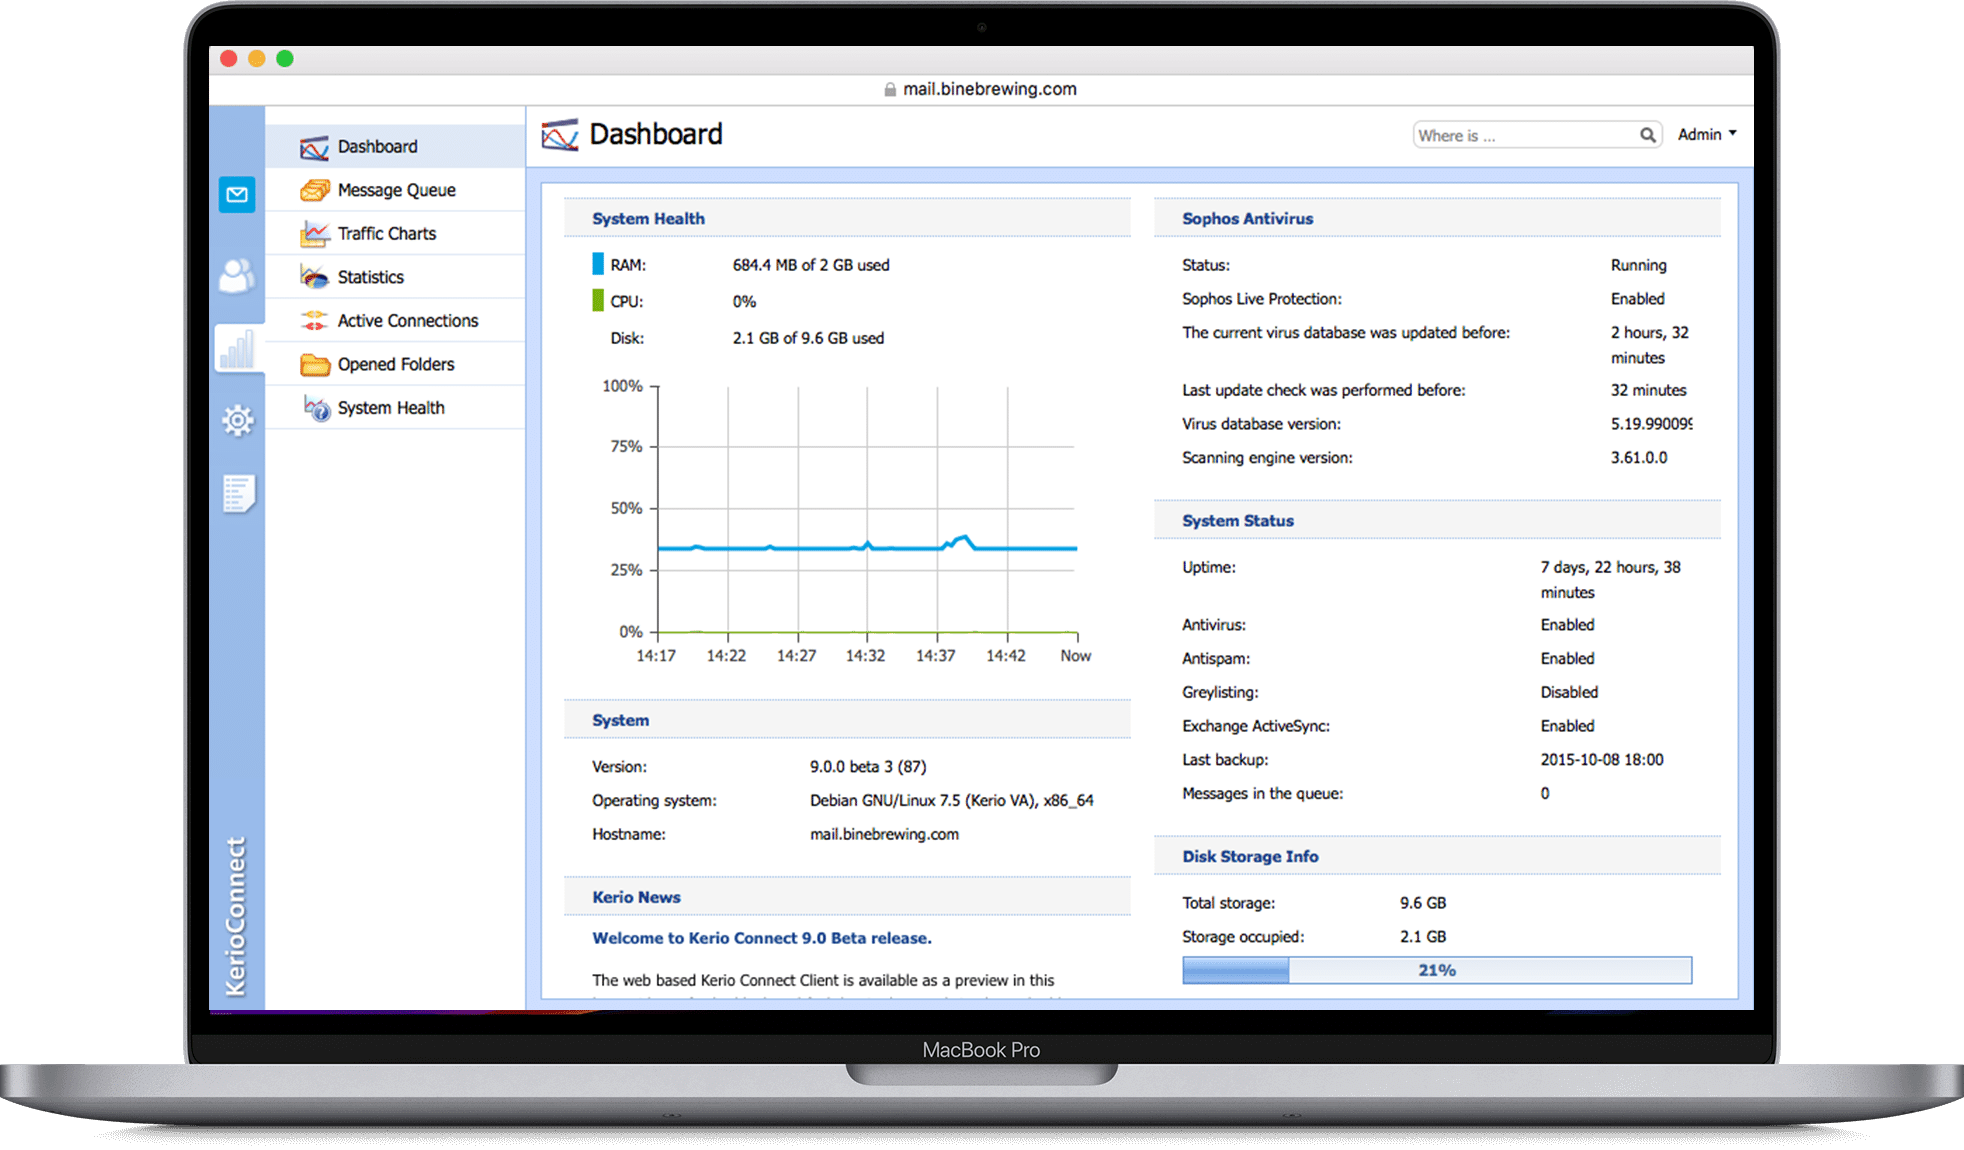Click the lock icon in address bar
The image size is (1964, 1150).
[890, 89]
